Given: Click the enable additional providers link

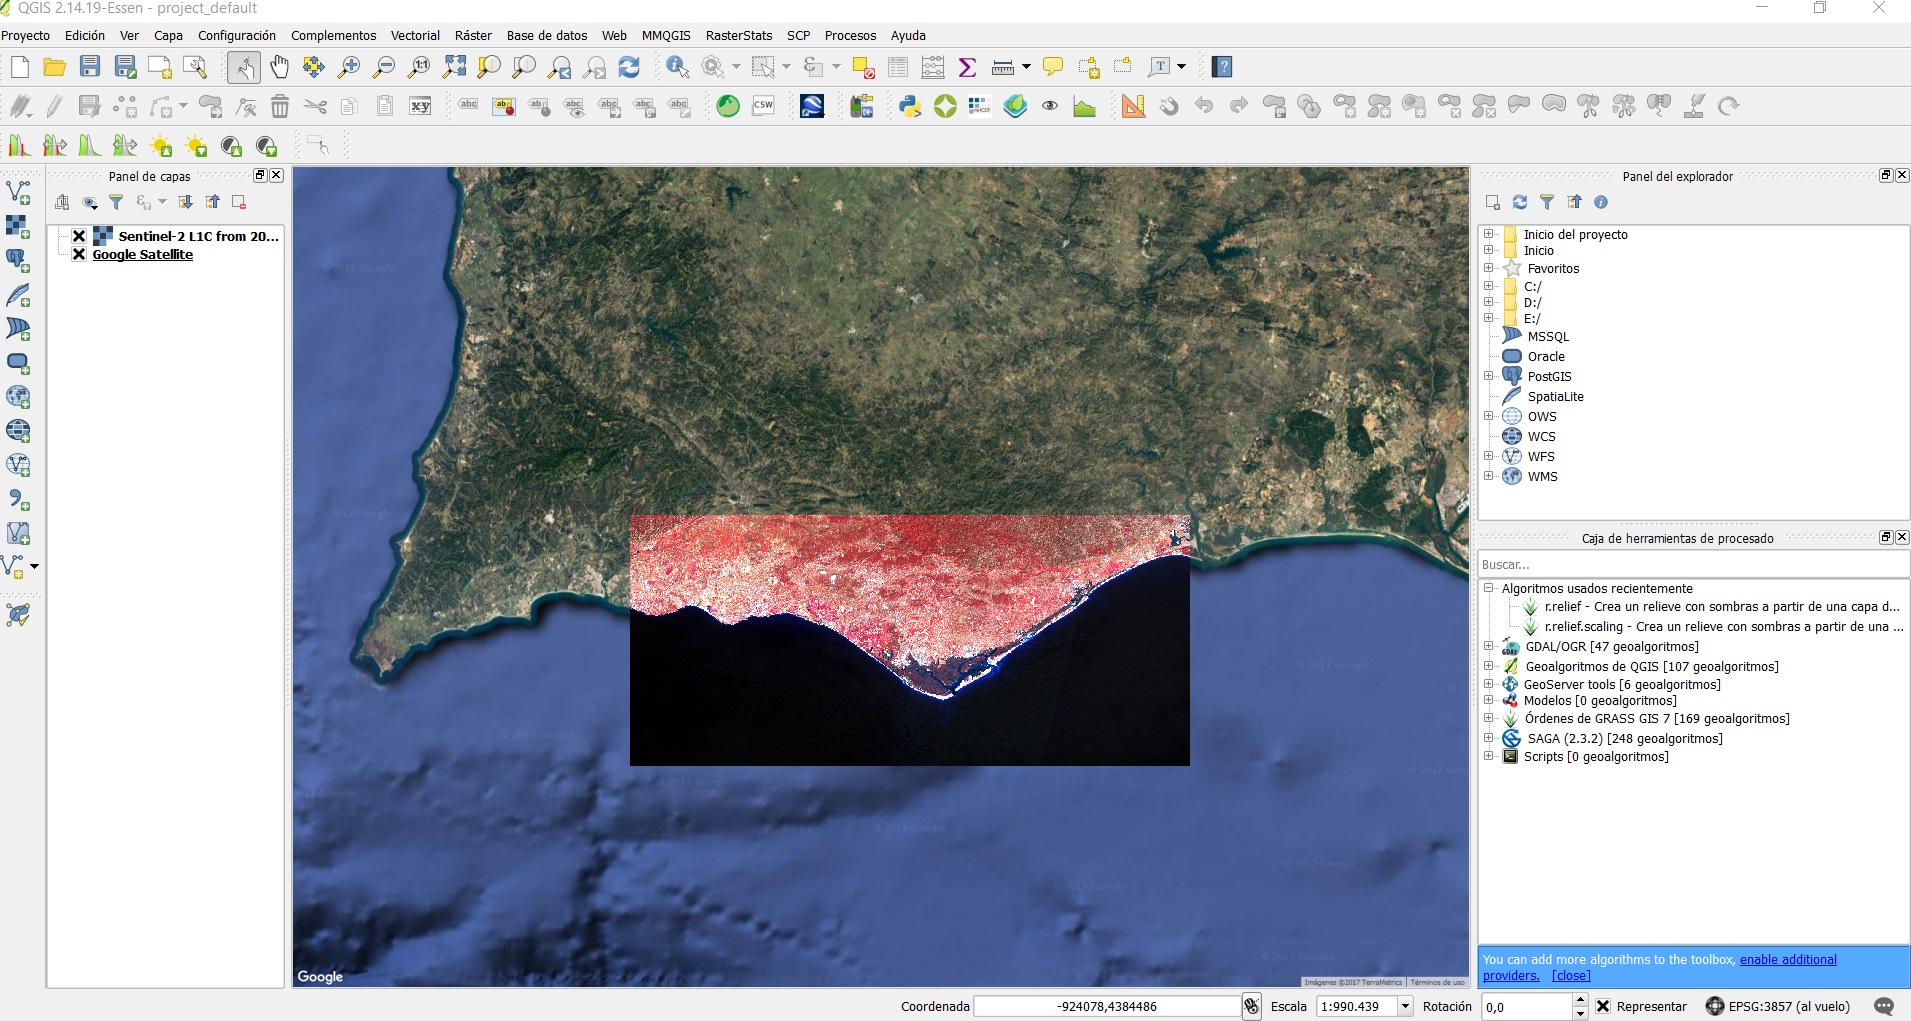Looking at the screenshot, I should [1788, 959].
